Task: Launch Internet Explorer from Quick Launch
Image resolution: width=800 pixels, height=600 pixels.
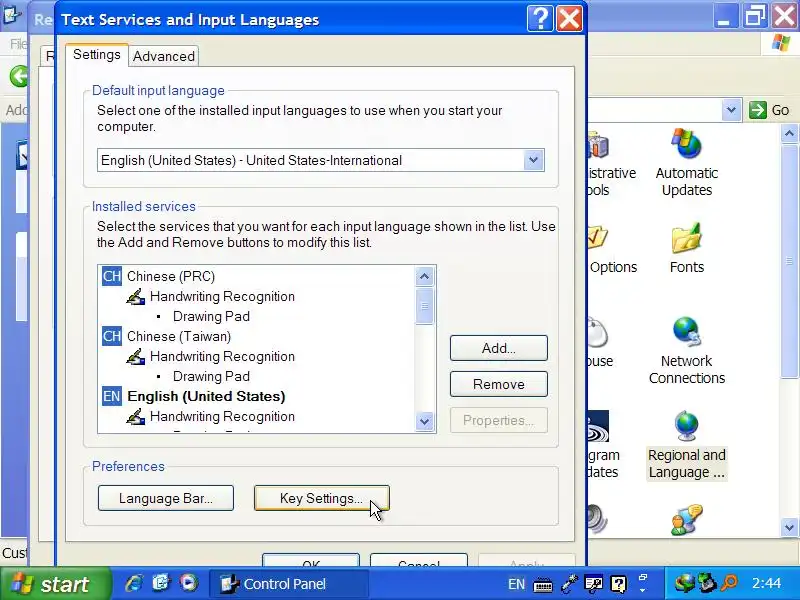Action: 134,583
